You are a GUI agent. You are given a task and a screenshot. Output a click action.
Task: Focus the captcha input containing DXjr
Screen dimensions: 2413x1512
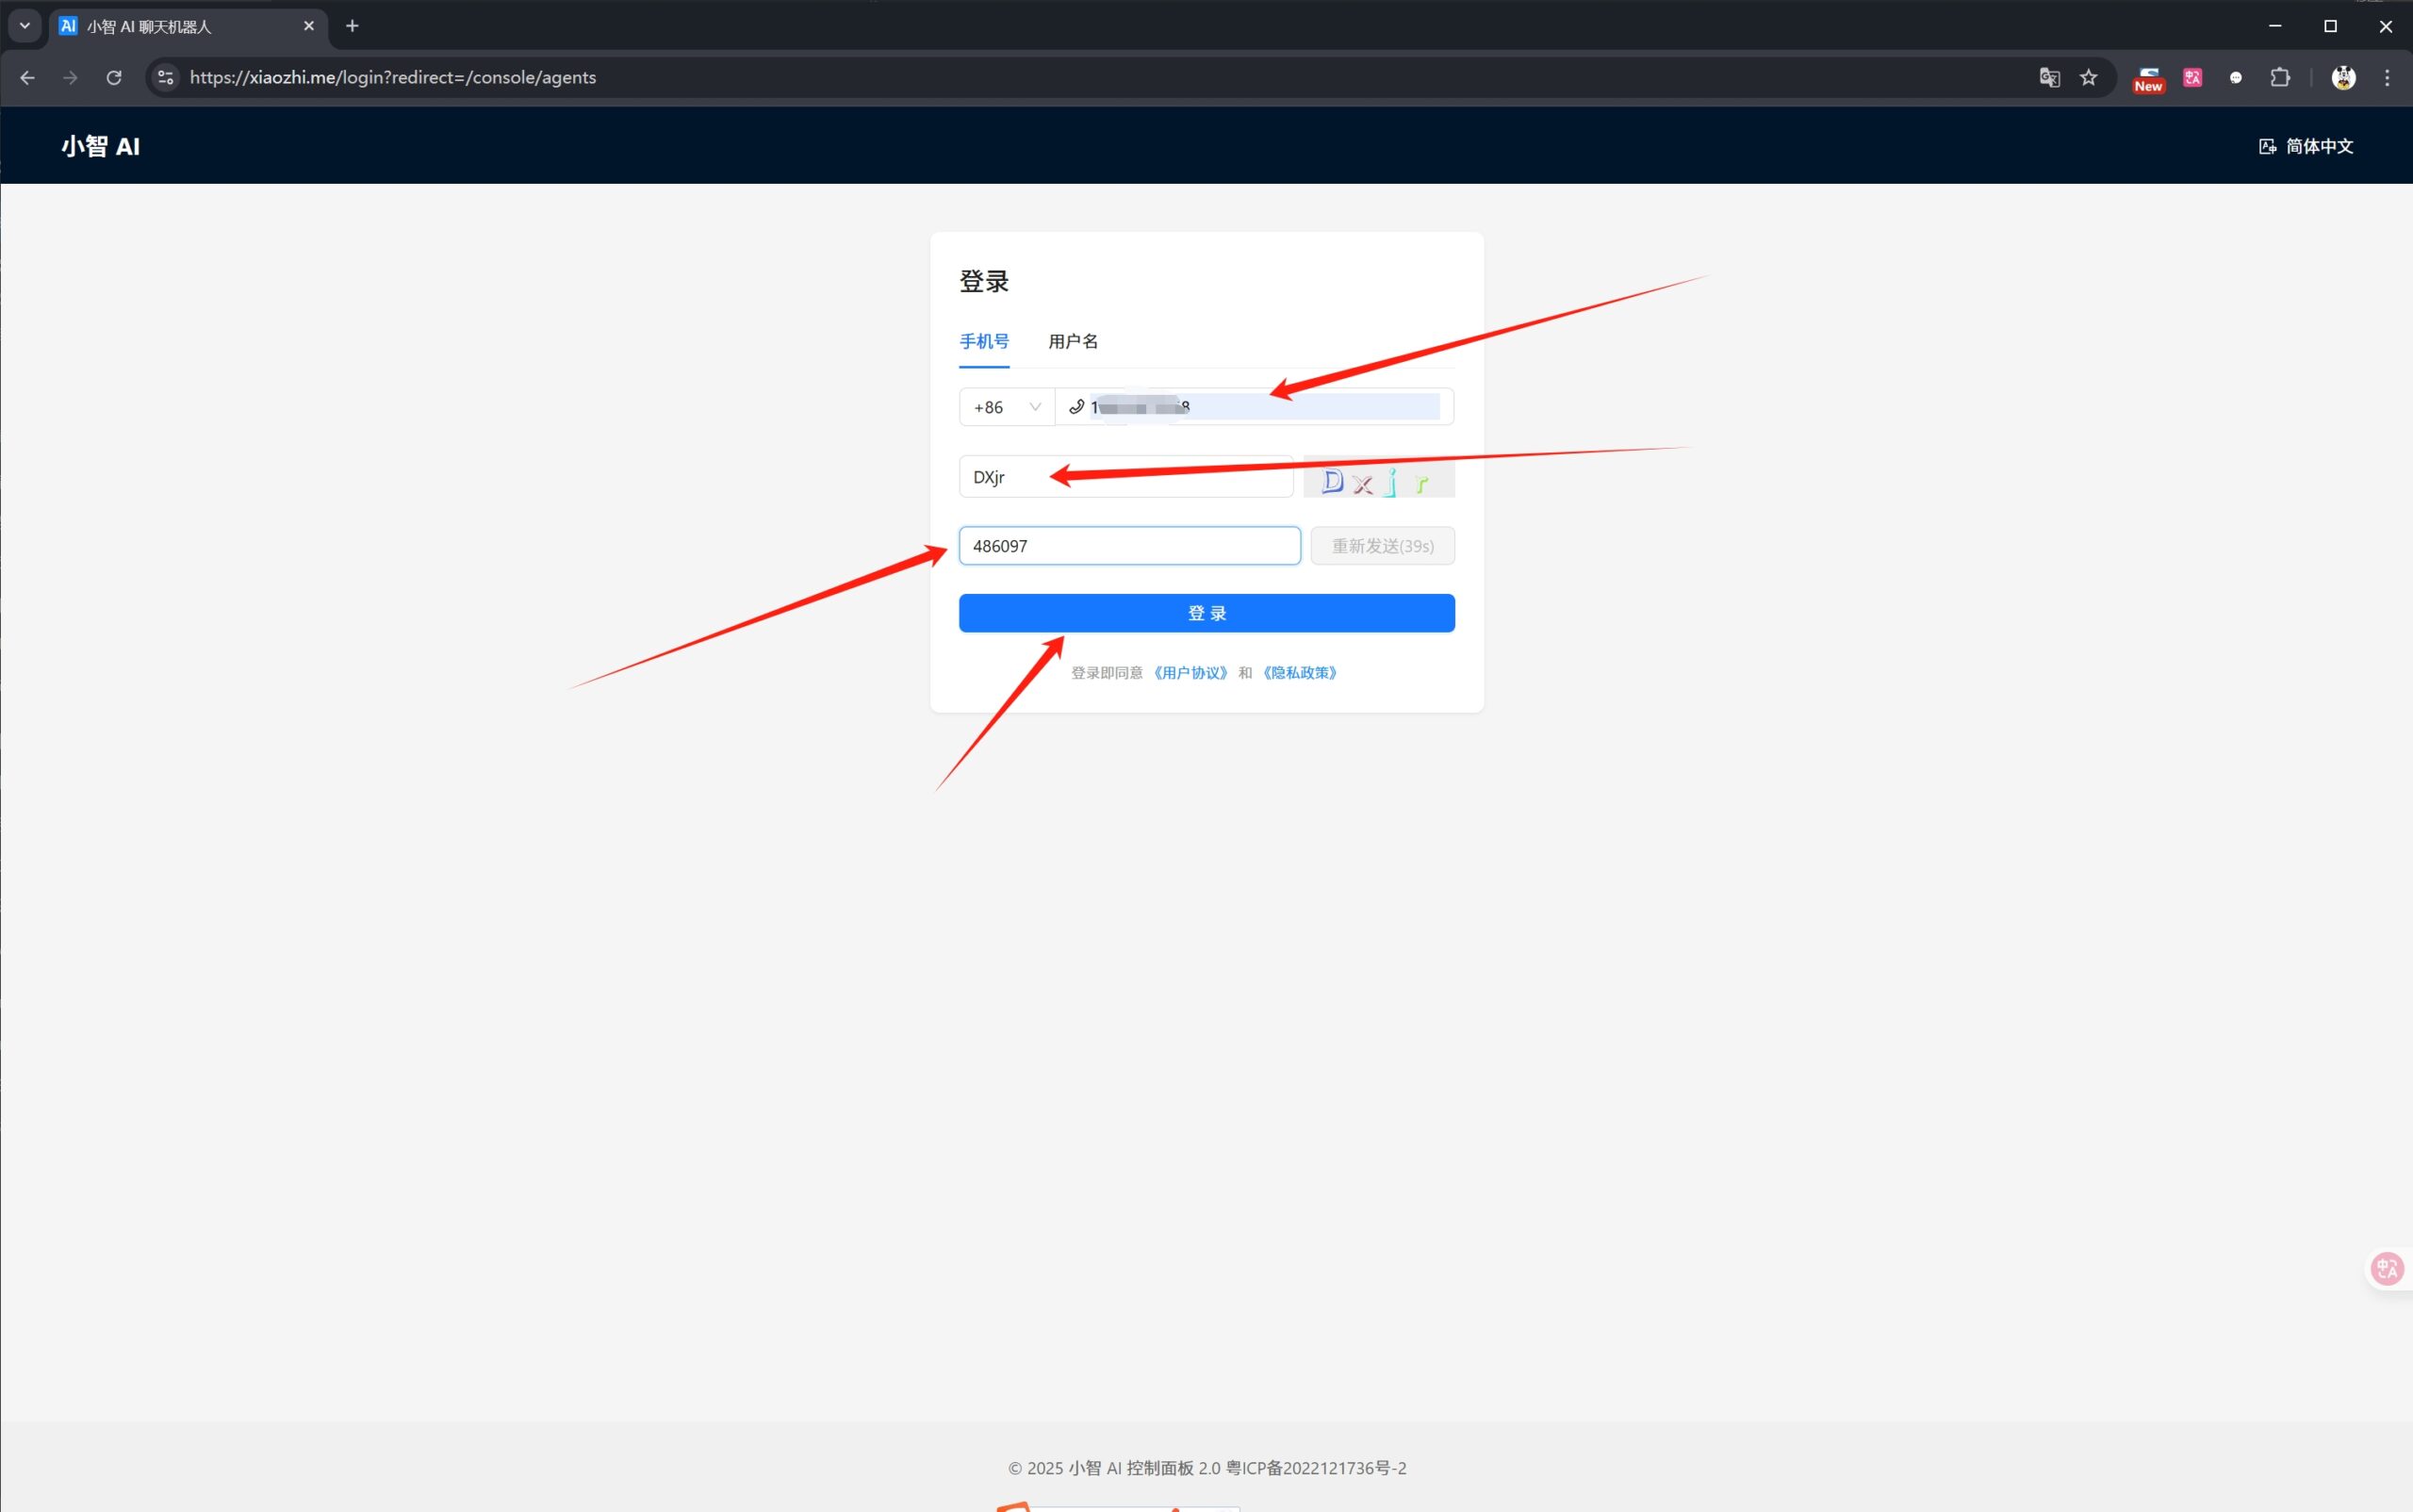click(1126, 477)
